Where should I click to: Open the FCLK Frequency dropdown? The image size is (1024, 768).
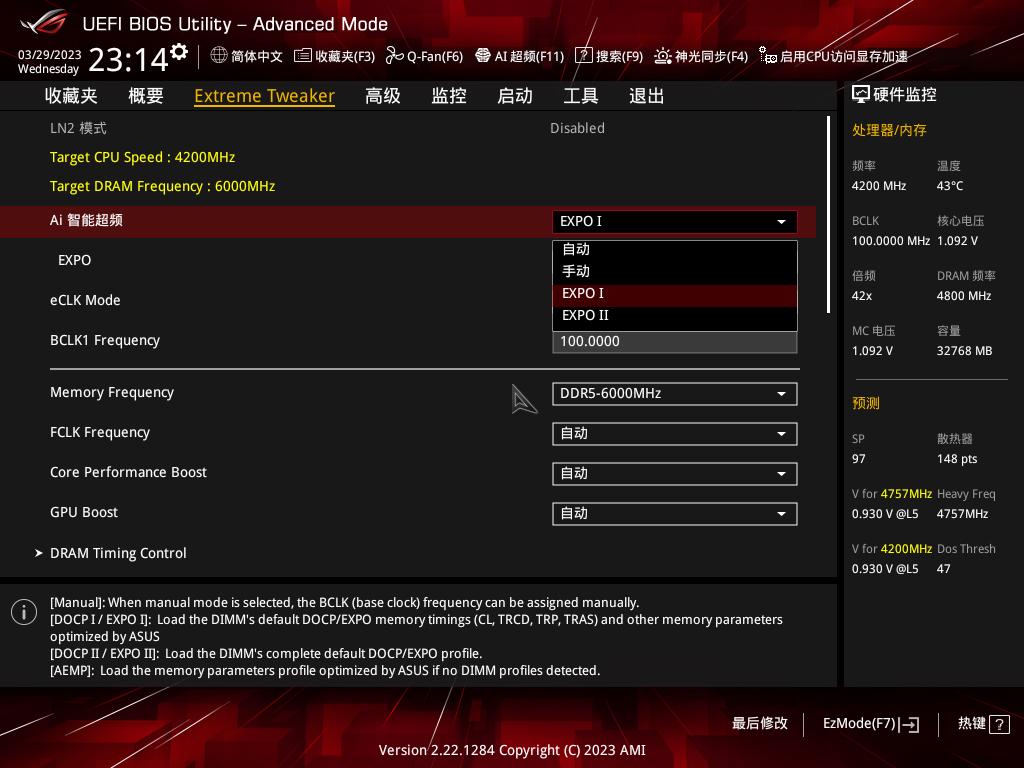click(675, 434)
